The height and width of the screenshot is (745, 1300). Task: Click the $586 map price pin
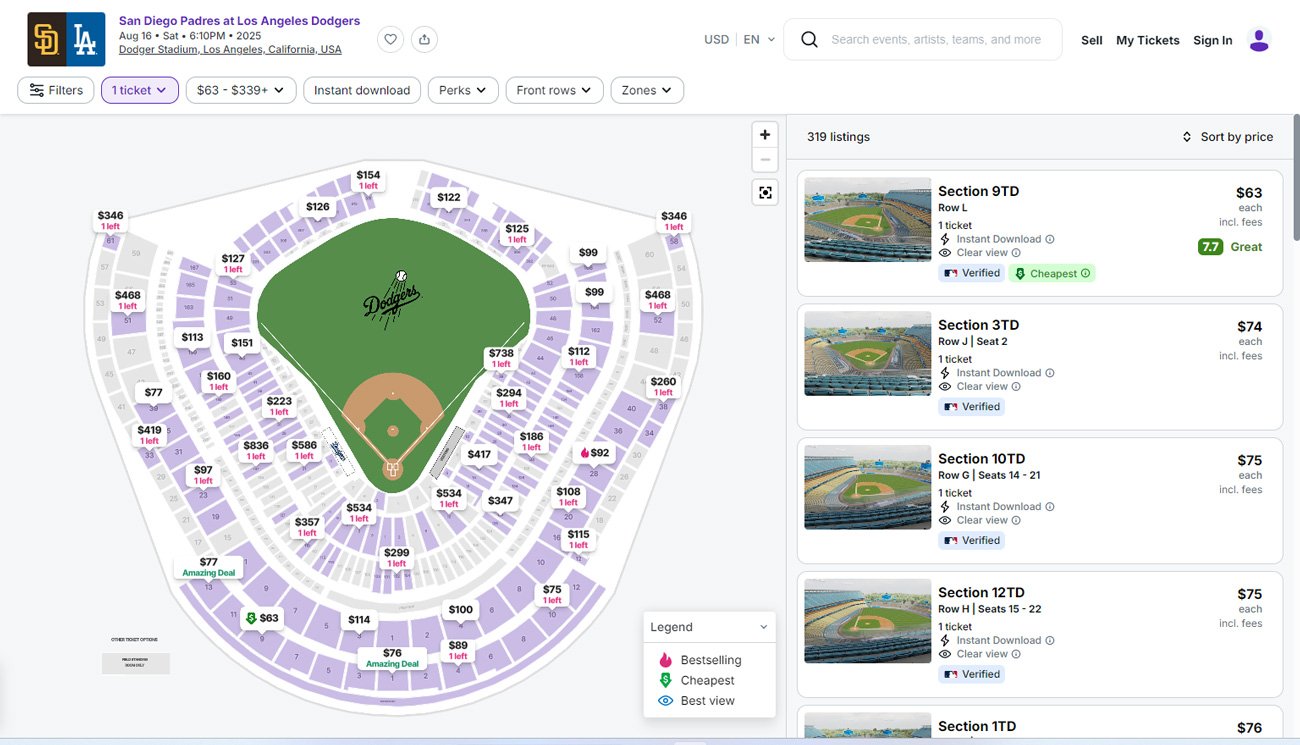coord(304,450)
